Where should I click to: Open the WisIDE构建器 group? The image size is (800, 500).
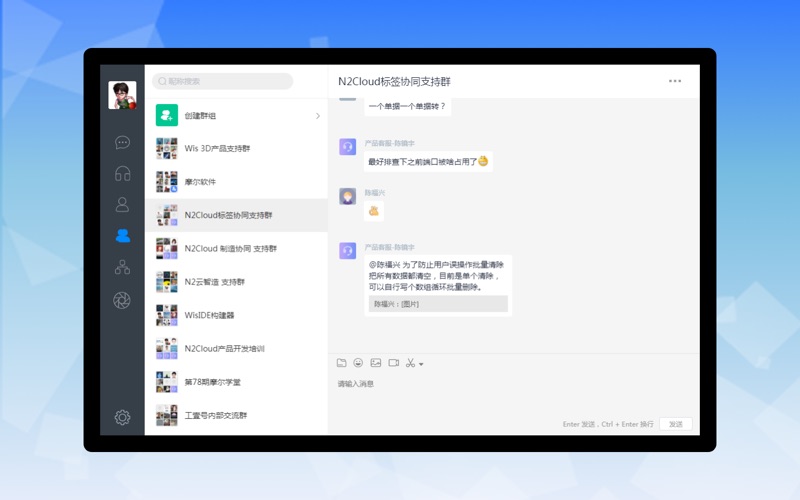[237, 315]
